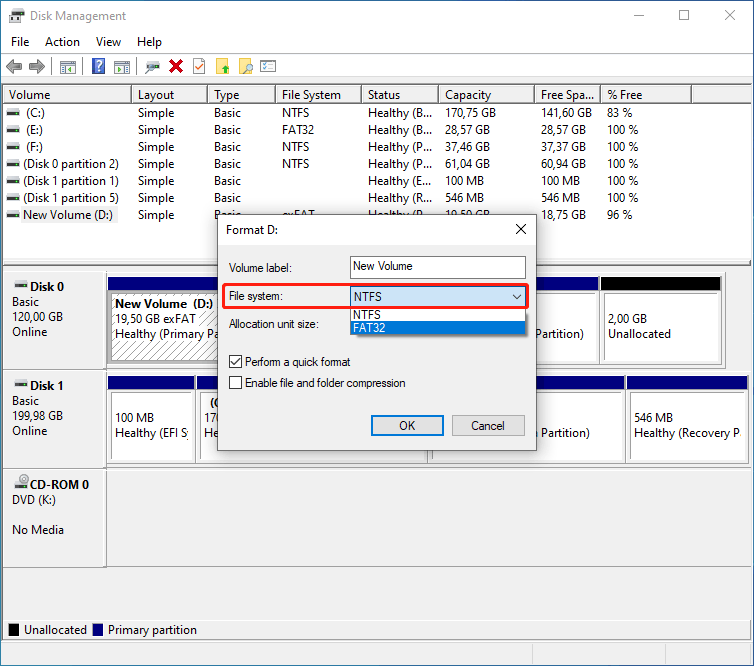Screen dimensions: 754x666
Task: Sort by the Status column header
Action: tap(400, 95)
